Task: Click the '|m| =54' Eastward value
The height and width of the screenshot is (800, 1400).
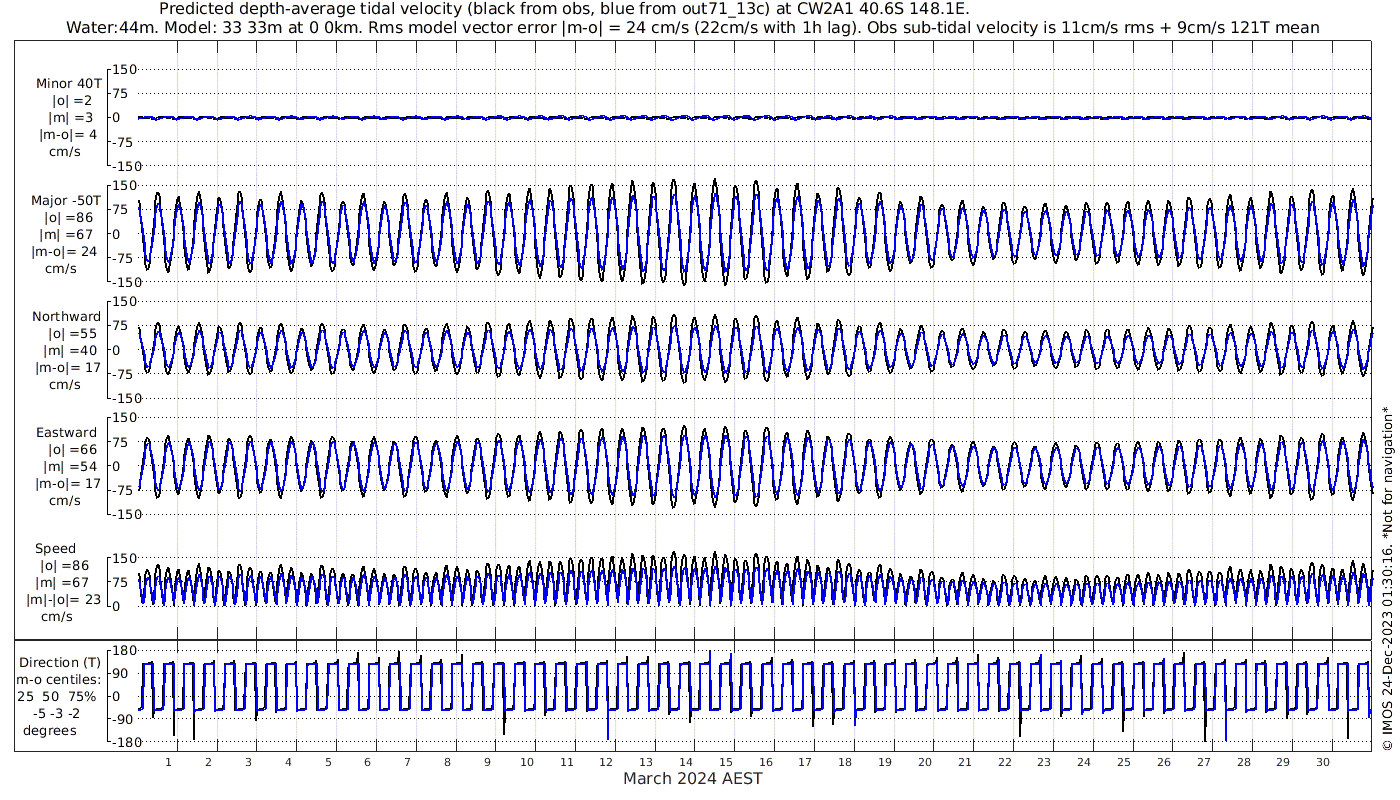Action: [70, 466]
